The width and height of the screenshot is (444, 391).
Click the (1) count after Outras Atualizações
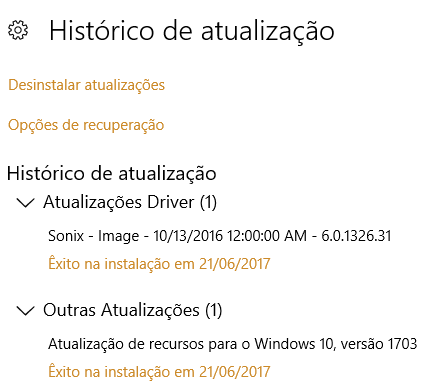[213, 310]
